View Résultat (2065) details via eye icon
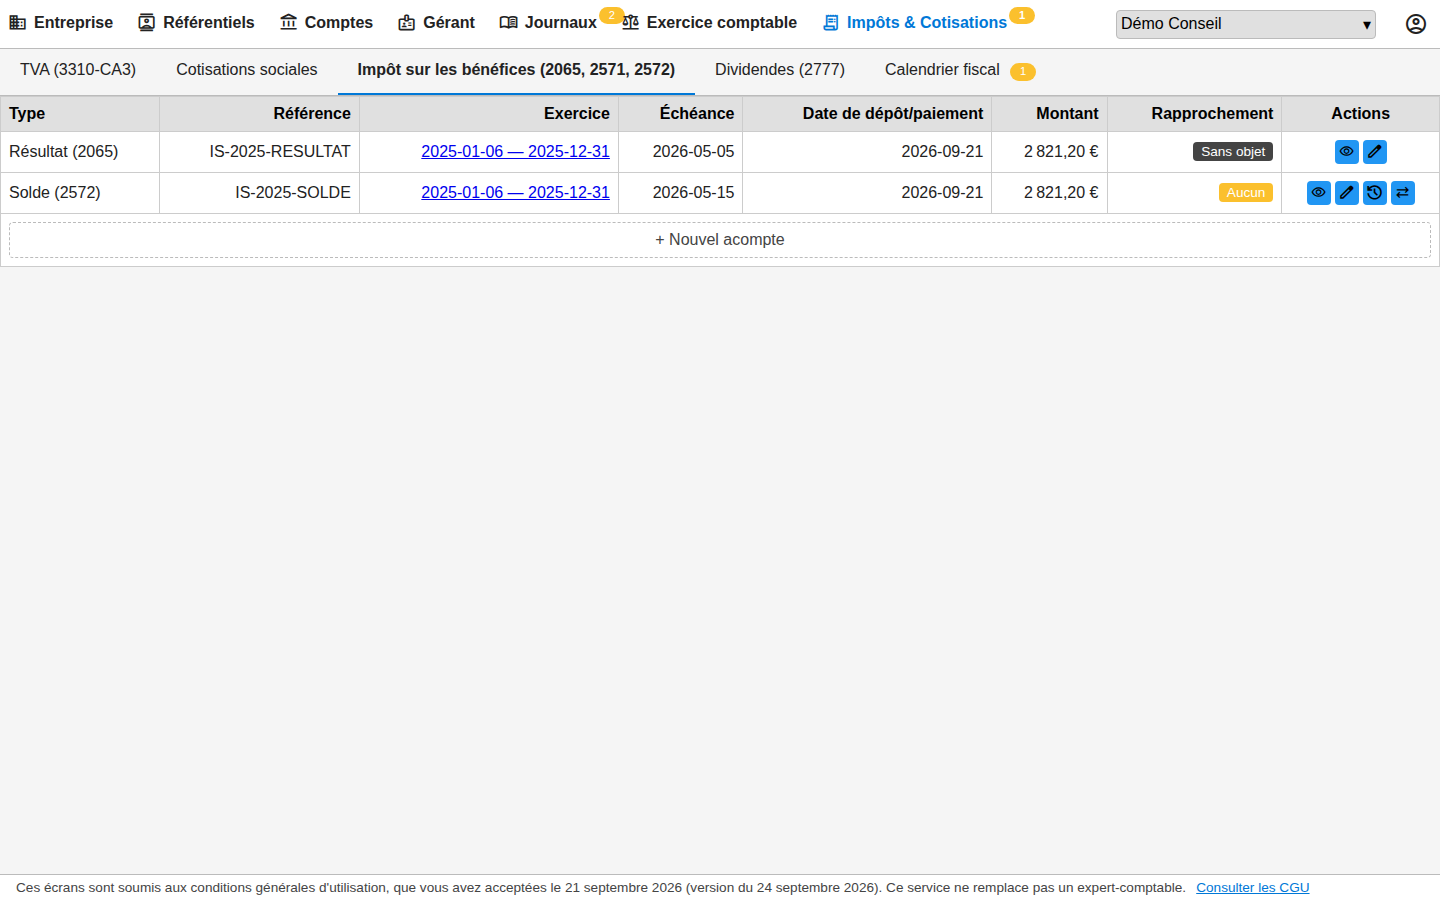Screen dimensions: 1440x900 (x=1347, y=152)
